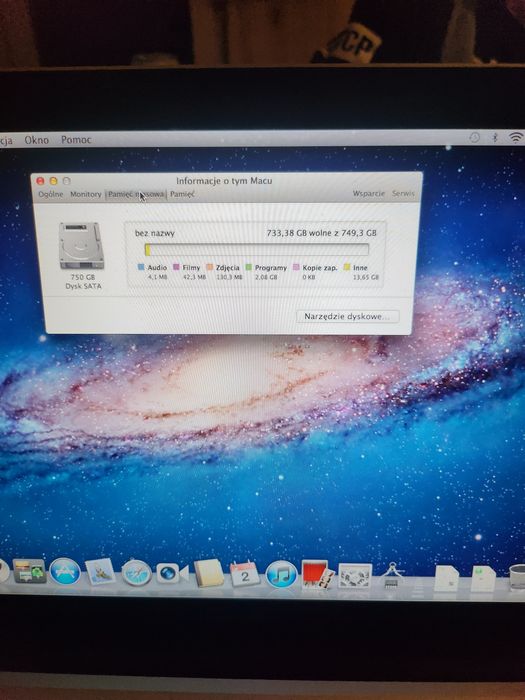
Task: Open Address Book dock icon
Action: [208, 573]
